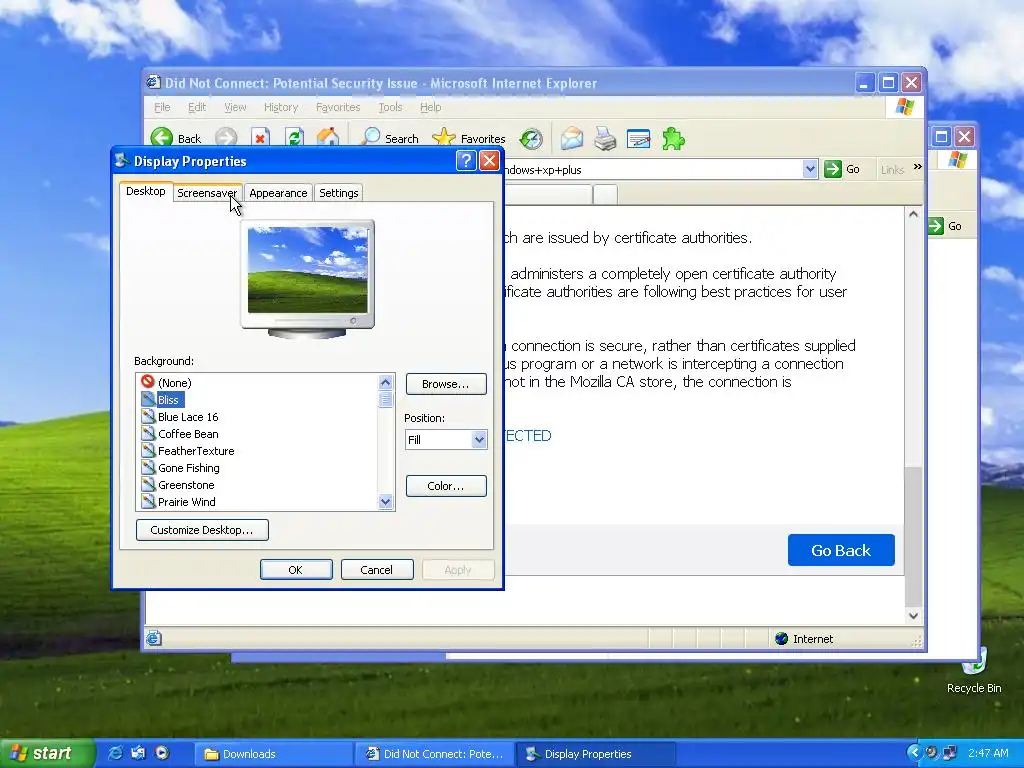The width and height of the screenshot is (1024, 768).
Task: Open the Recycle Bin desktop icon
Action: pyautogui.click(x=974, y=670)
